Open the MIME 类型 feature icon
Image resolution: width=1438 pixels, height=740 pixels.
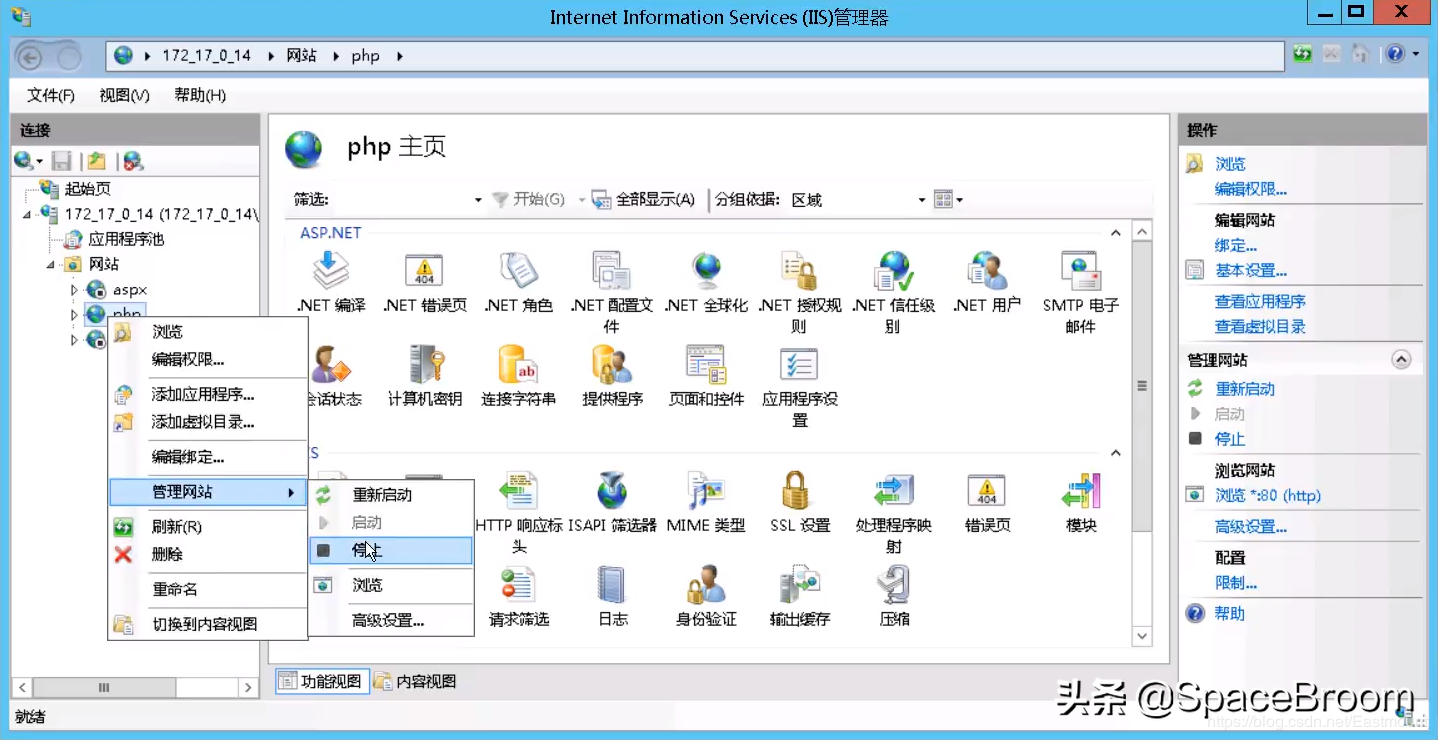pos(706,490)
